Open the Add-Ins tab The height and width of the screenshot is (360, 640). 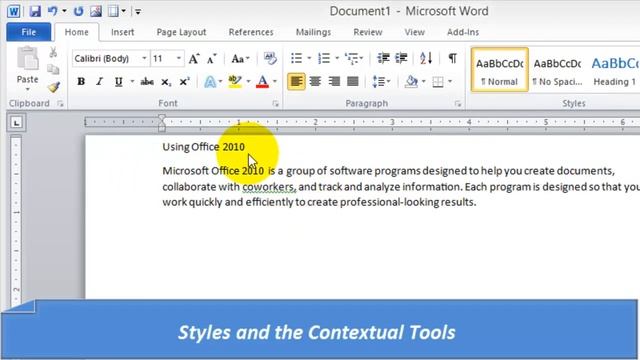click(x=463, y=32)
